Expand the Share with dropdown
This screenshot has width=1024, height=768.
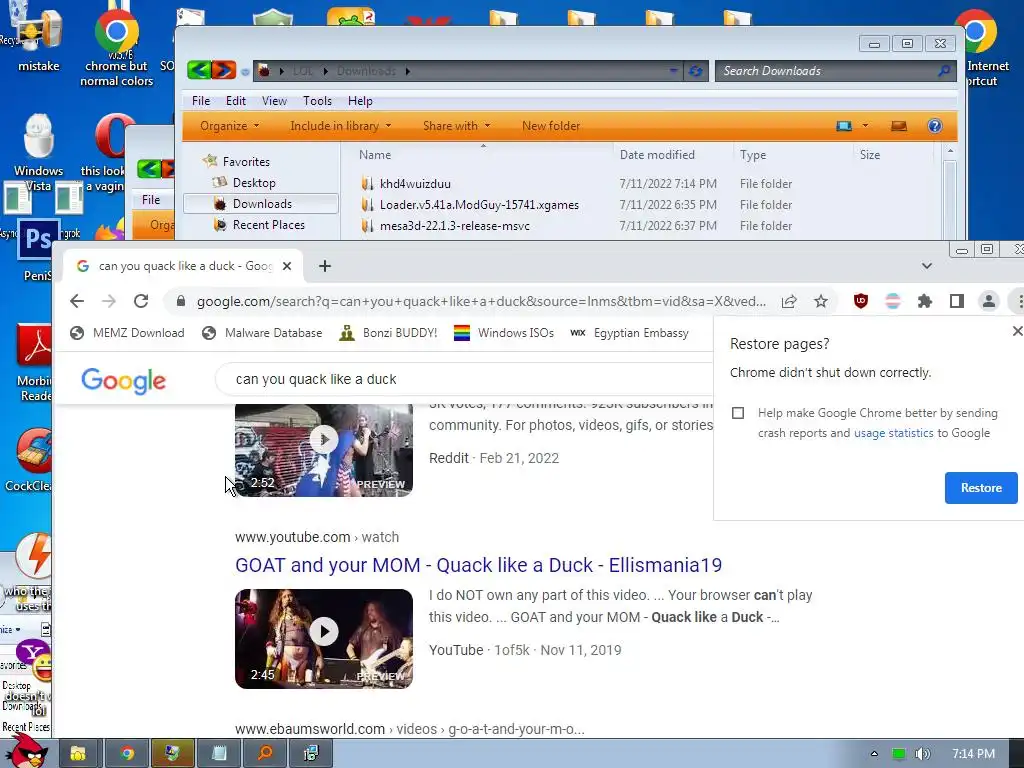click(x=456, y=126)
